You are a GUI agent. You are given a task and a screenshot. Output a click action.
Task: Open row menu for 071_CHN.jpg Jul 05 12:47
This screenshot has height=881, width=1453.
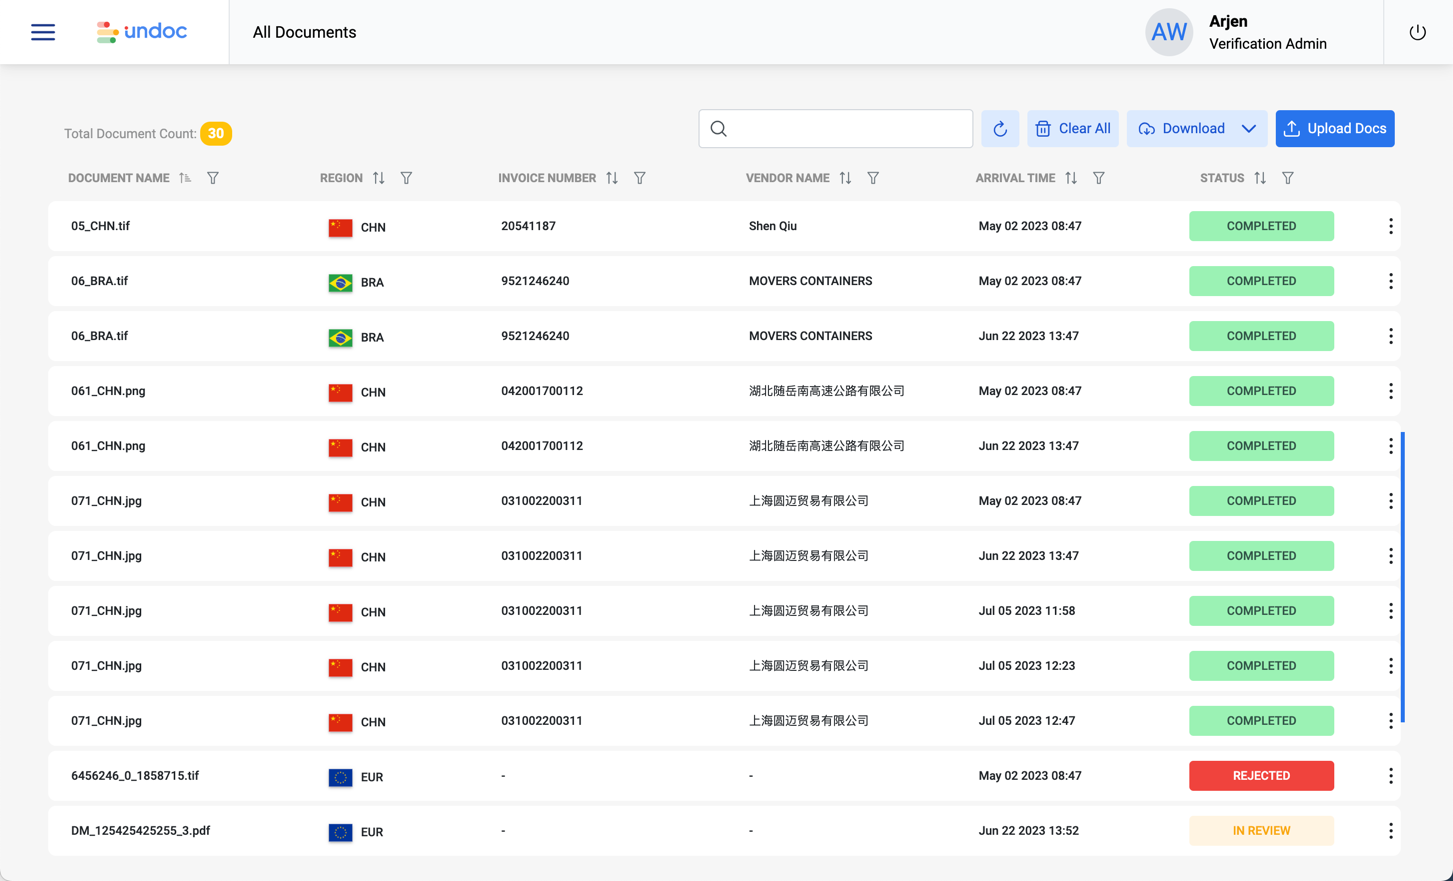coord(1390,721)
